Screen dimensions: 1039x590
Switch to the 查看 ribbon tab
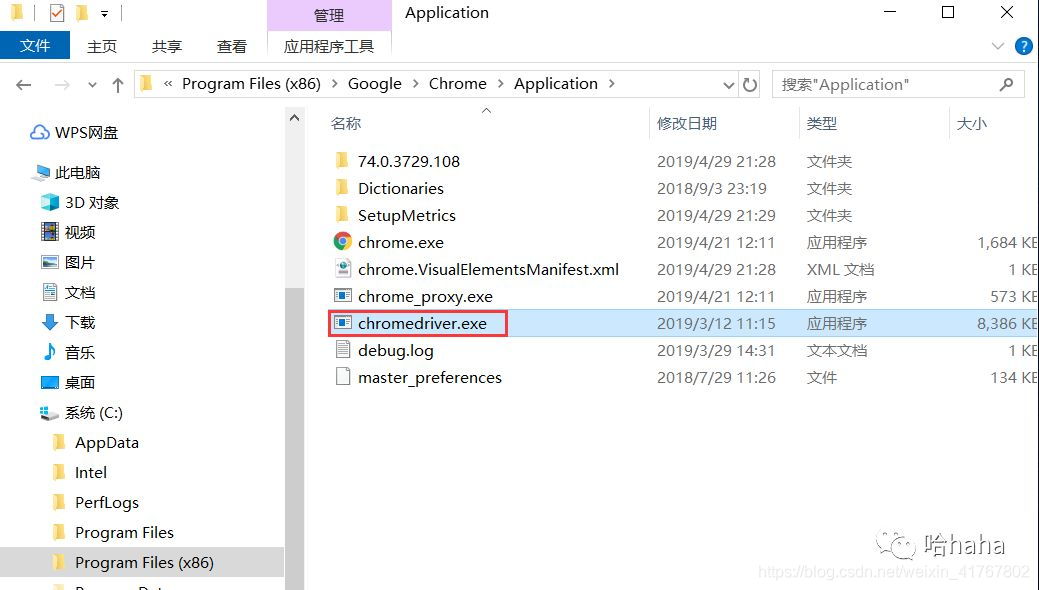232,46
